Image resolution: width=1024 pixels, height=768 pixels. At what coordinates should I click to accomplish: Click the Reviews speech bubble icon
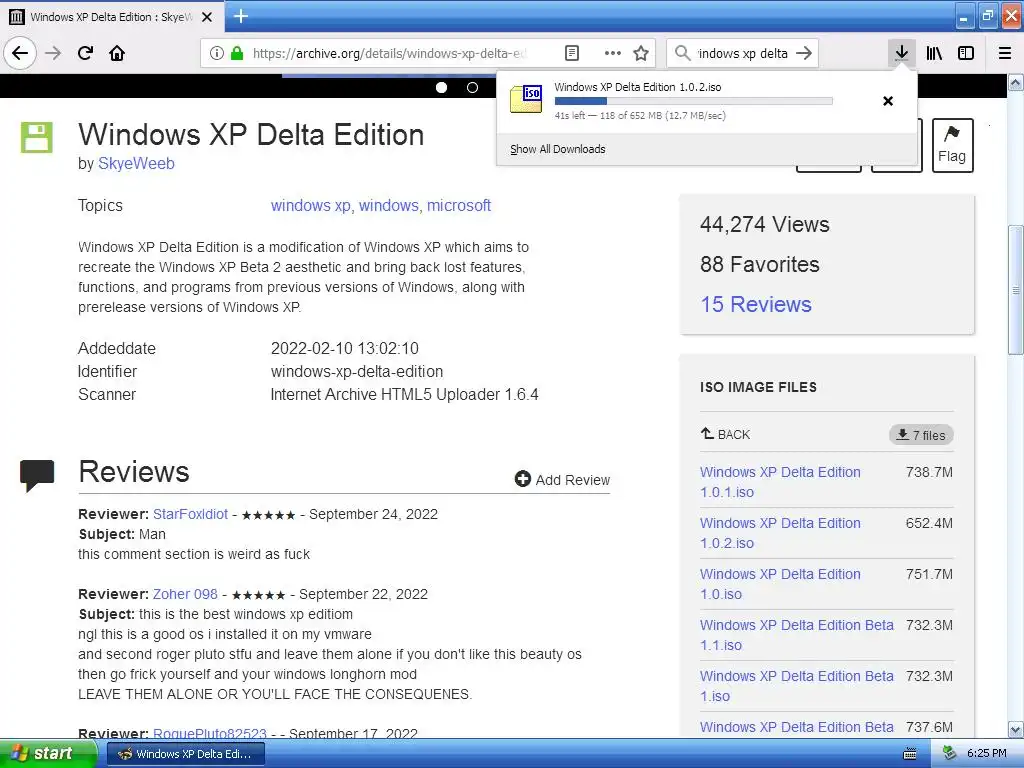tap(37, 475)
